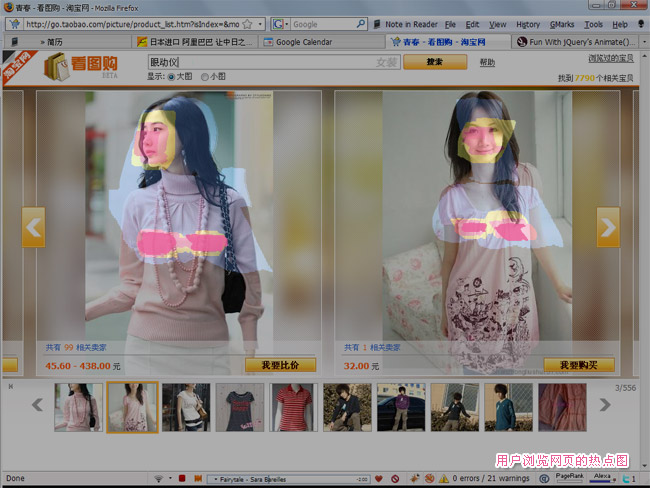The image size is (650, 488).
Task: Click the red stop status bar icon
Action: coord(182,478)
